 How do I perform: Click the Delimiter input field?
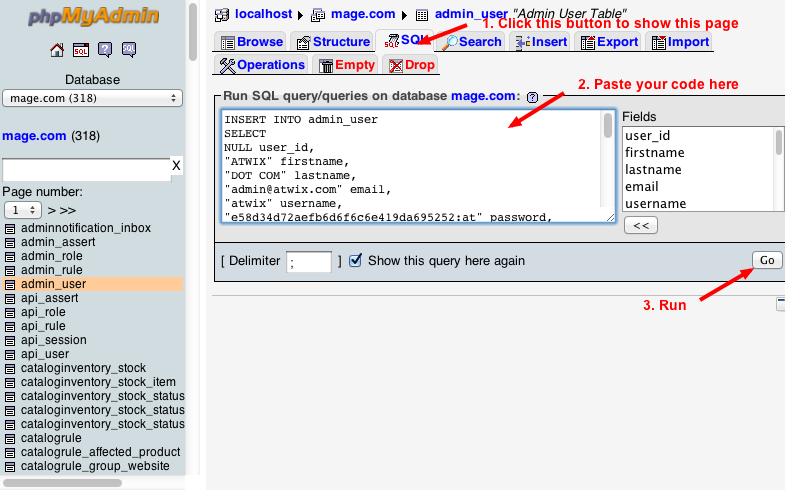pyautogui.click(x=309, y=261)
